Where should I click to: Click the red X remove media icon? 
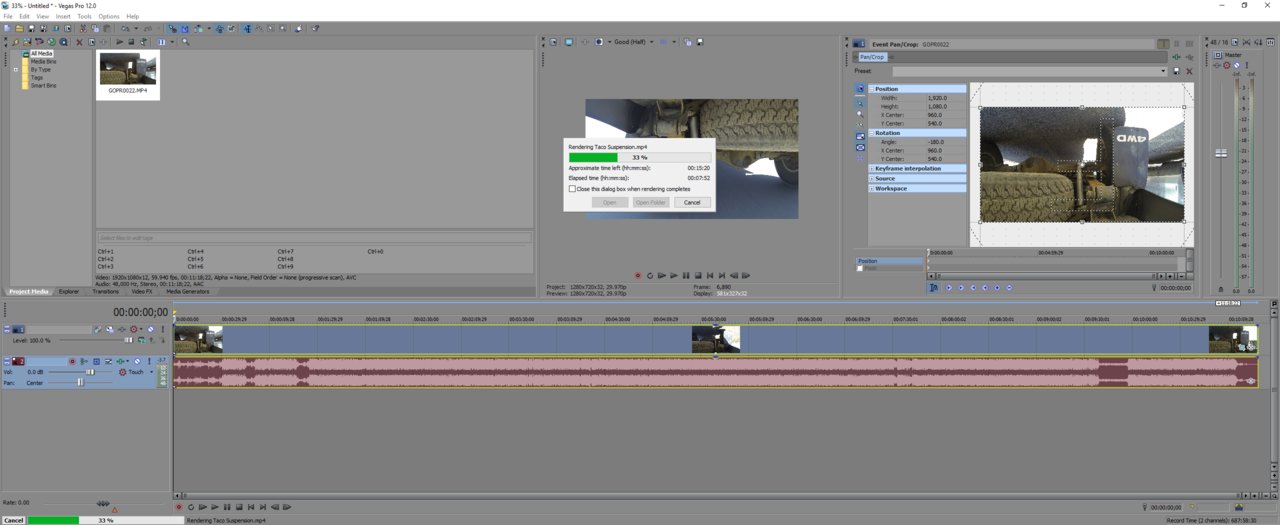[x=79, y=42]
